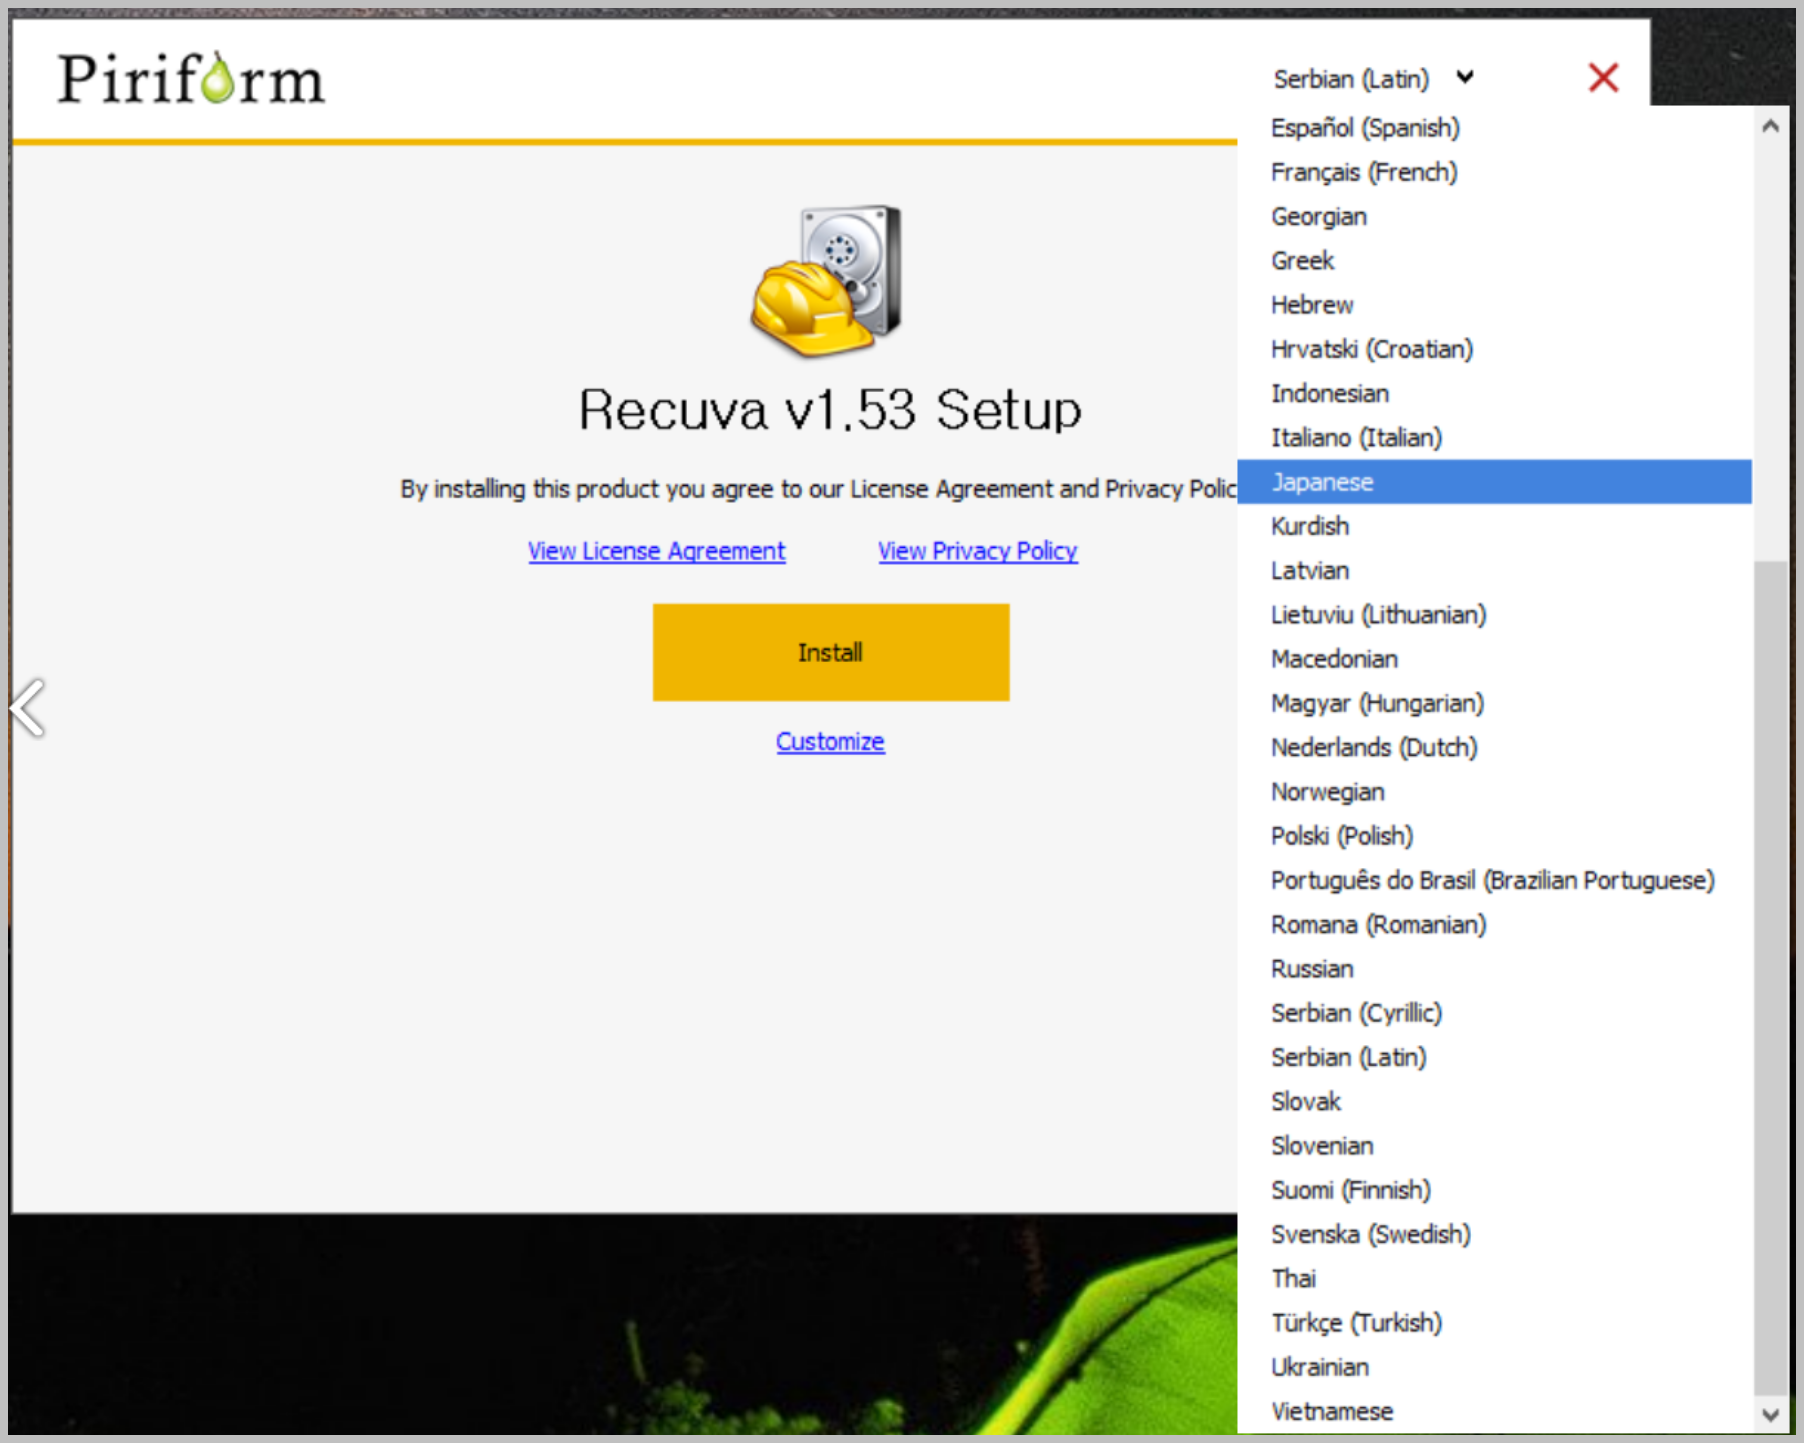Select Português do Brasil (Brazilian Portuguese)

click(1494, 880)
